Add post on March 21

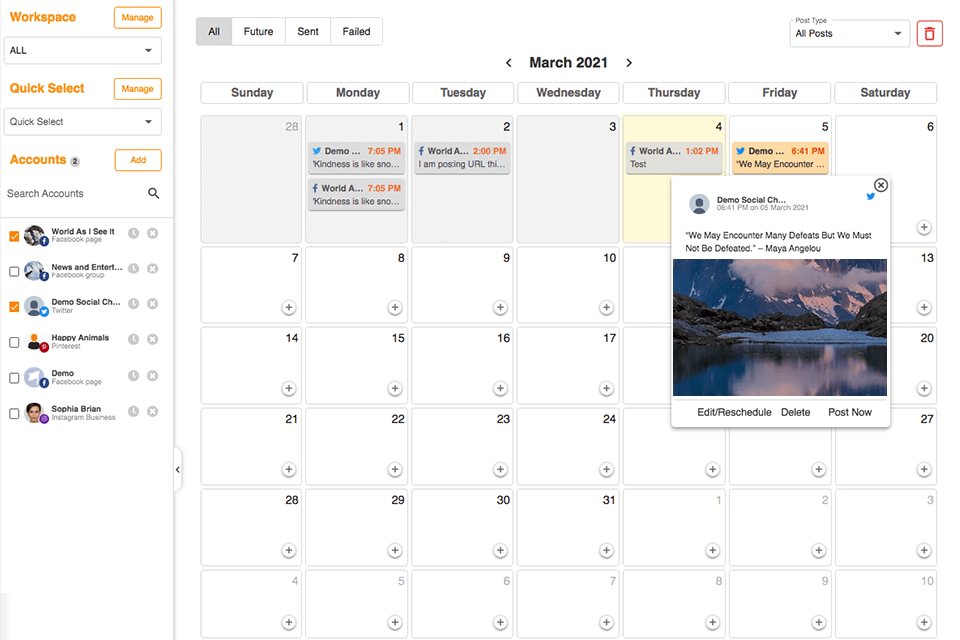pos(289,469)
